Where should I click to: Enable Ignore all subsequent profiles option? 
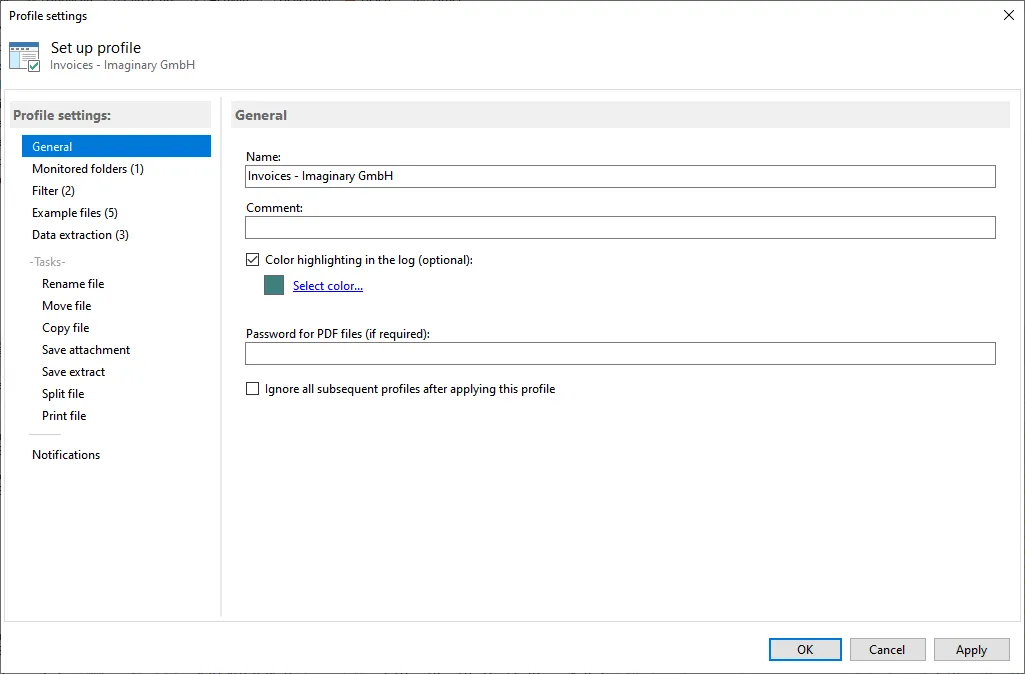click(252, 388)
